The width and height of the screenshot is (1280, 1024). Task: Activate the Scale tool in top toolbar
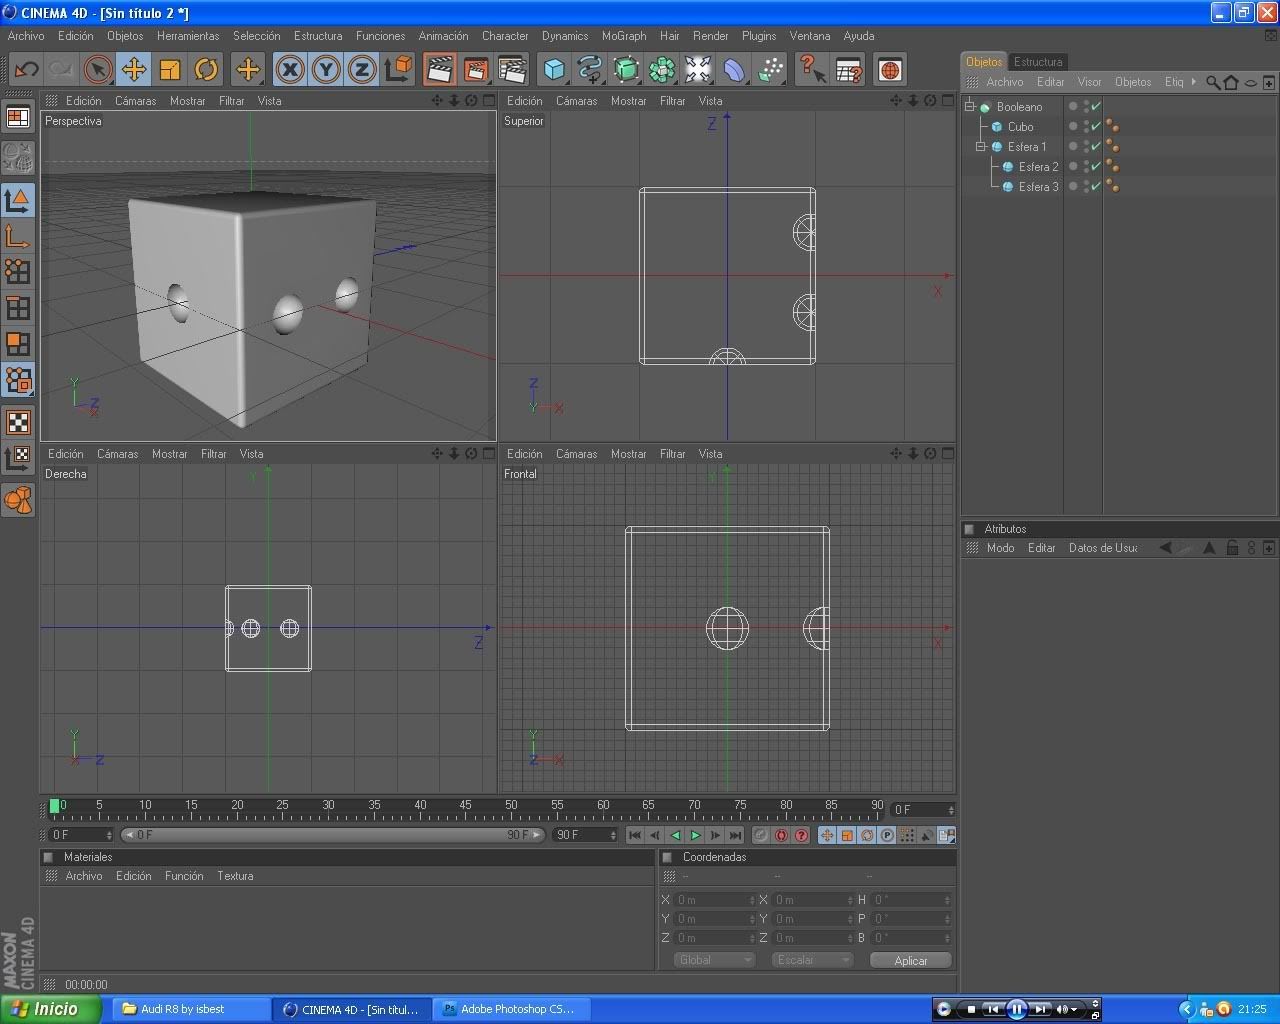tap(170, 69)
